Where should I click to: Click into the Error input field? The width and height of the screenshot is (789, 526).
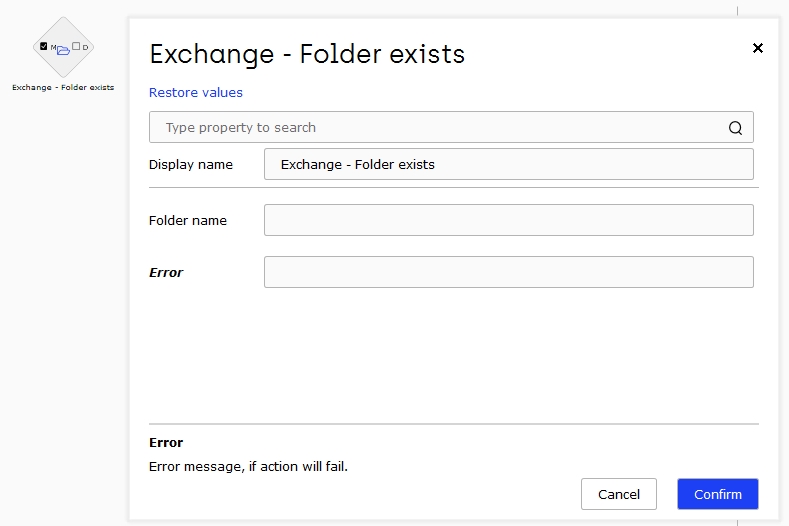pyautogui.click(x=509, y=272)
